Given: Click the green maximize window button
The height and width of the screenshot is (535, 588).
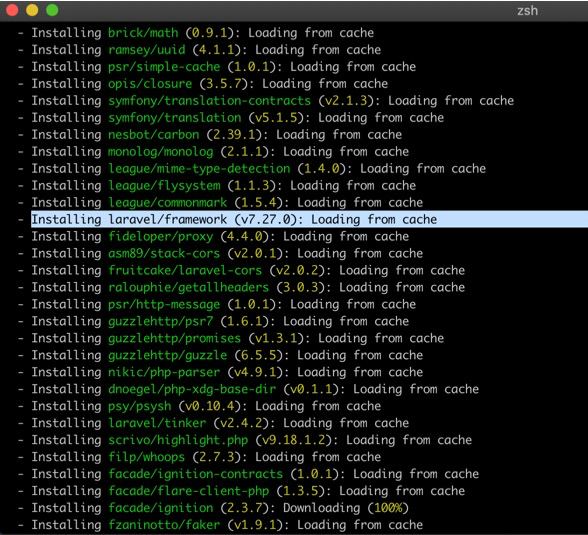Looking at the screenshot, I should (52, 10).
